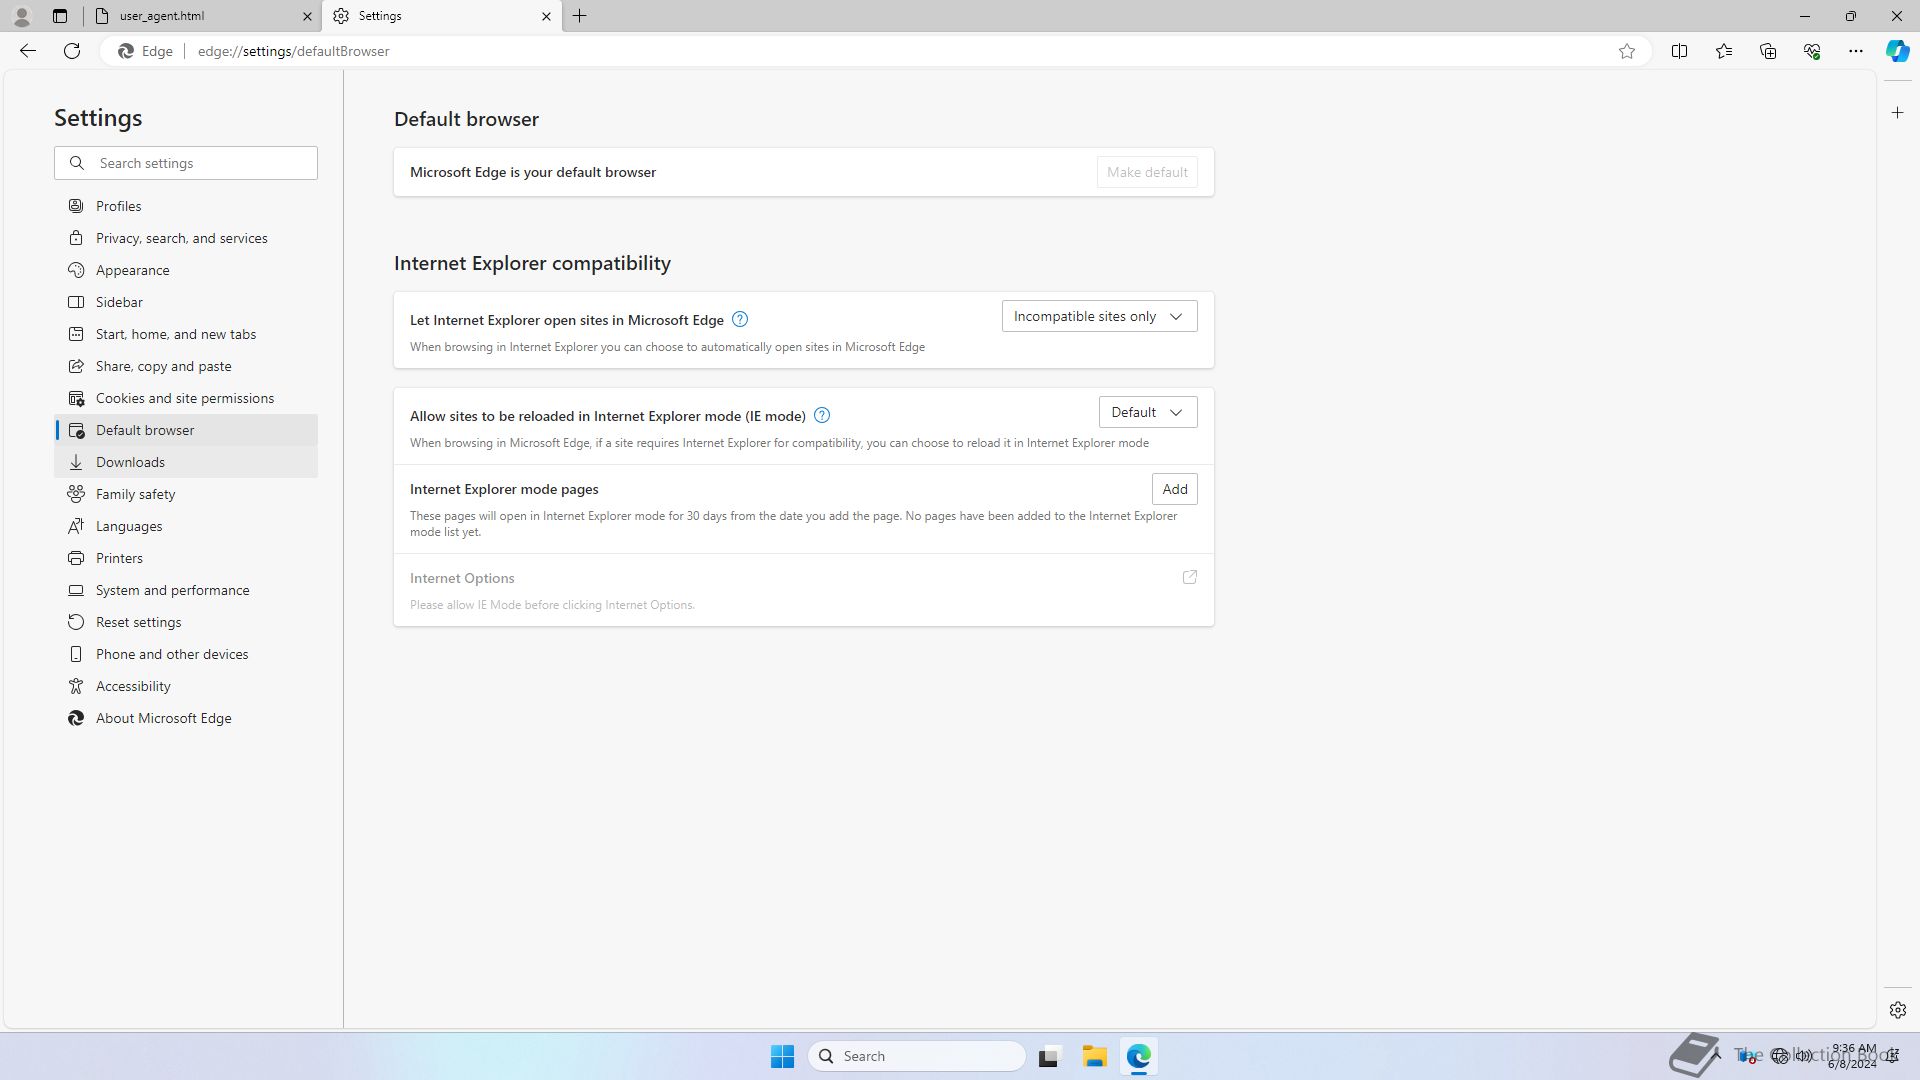Click help icon beside IE mode setting
Screen dimensions: 1920x1080
coord(821,415)
